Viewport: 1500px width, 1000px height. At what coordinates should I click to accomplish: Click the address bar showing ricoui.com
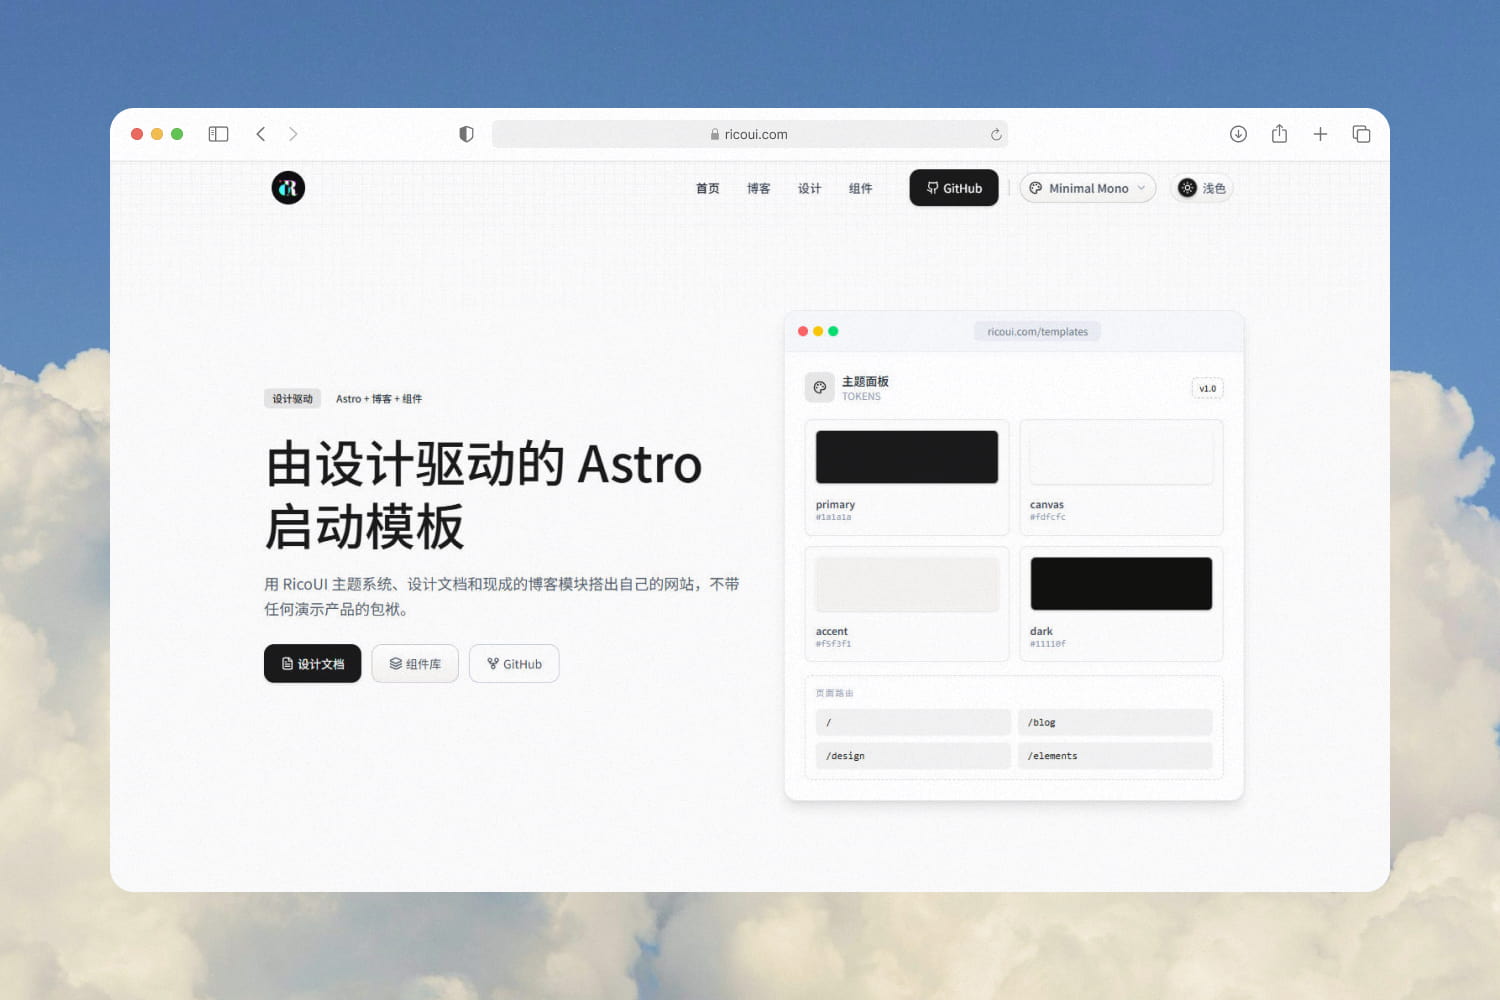(750, 134)
